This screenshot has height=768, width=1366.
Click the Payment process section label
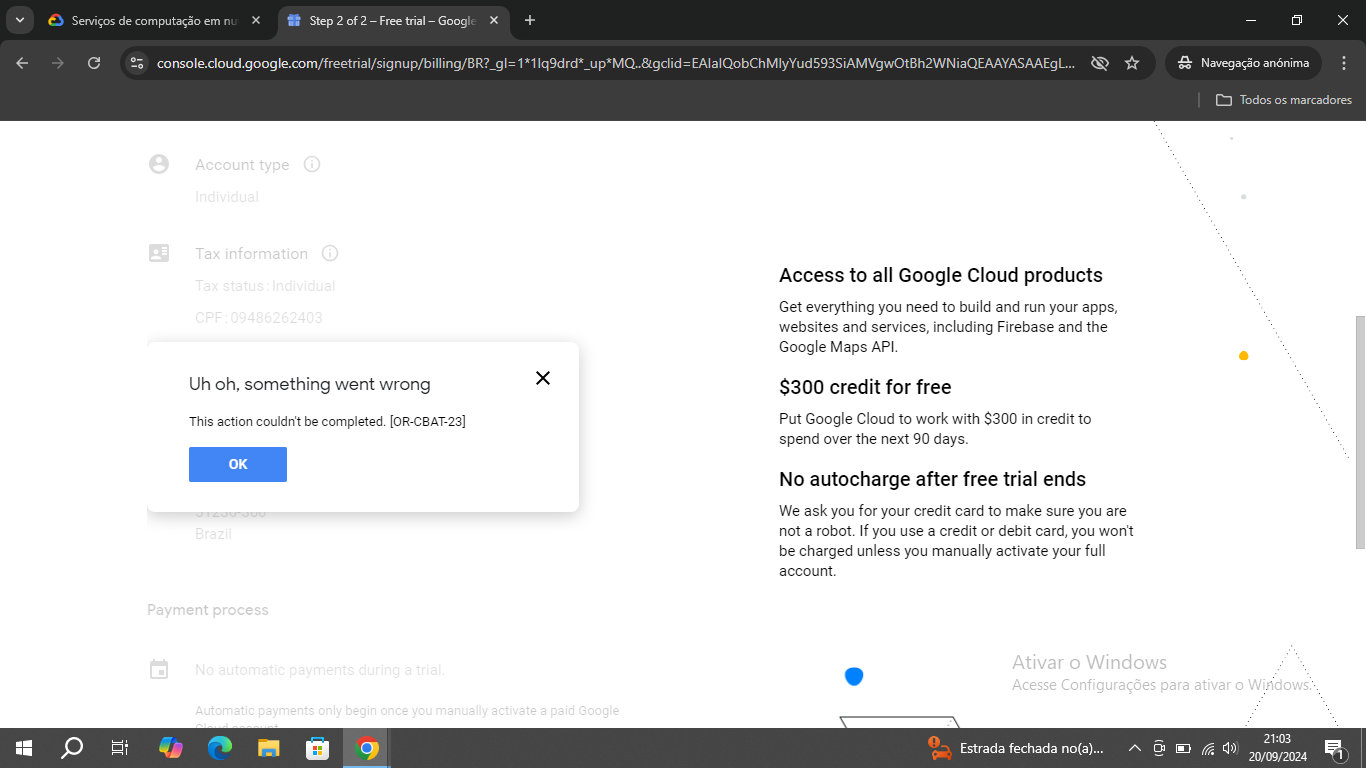pyautogui.click(x=208, y=610)
